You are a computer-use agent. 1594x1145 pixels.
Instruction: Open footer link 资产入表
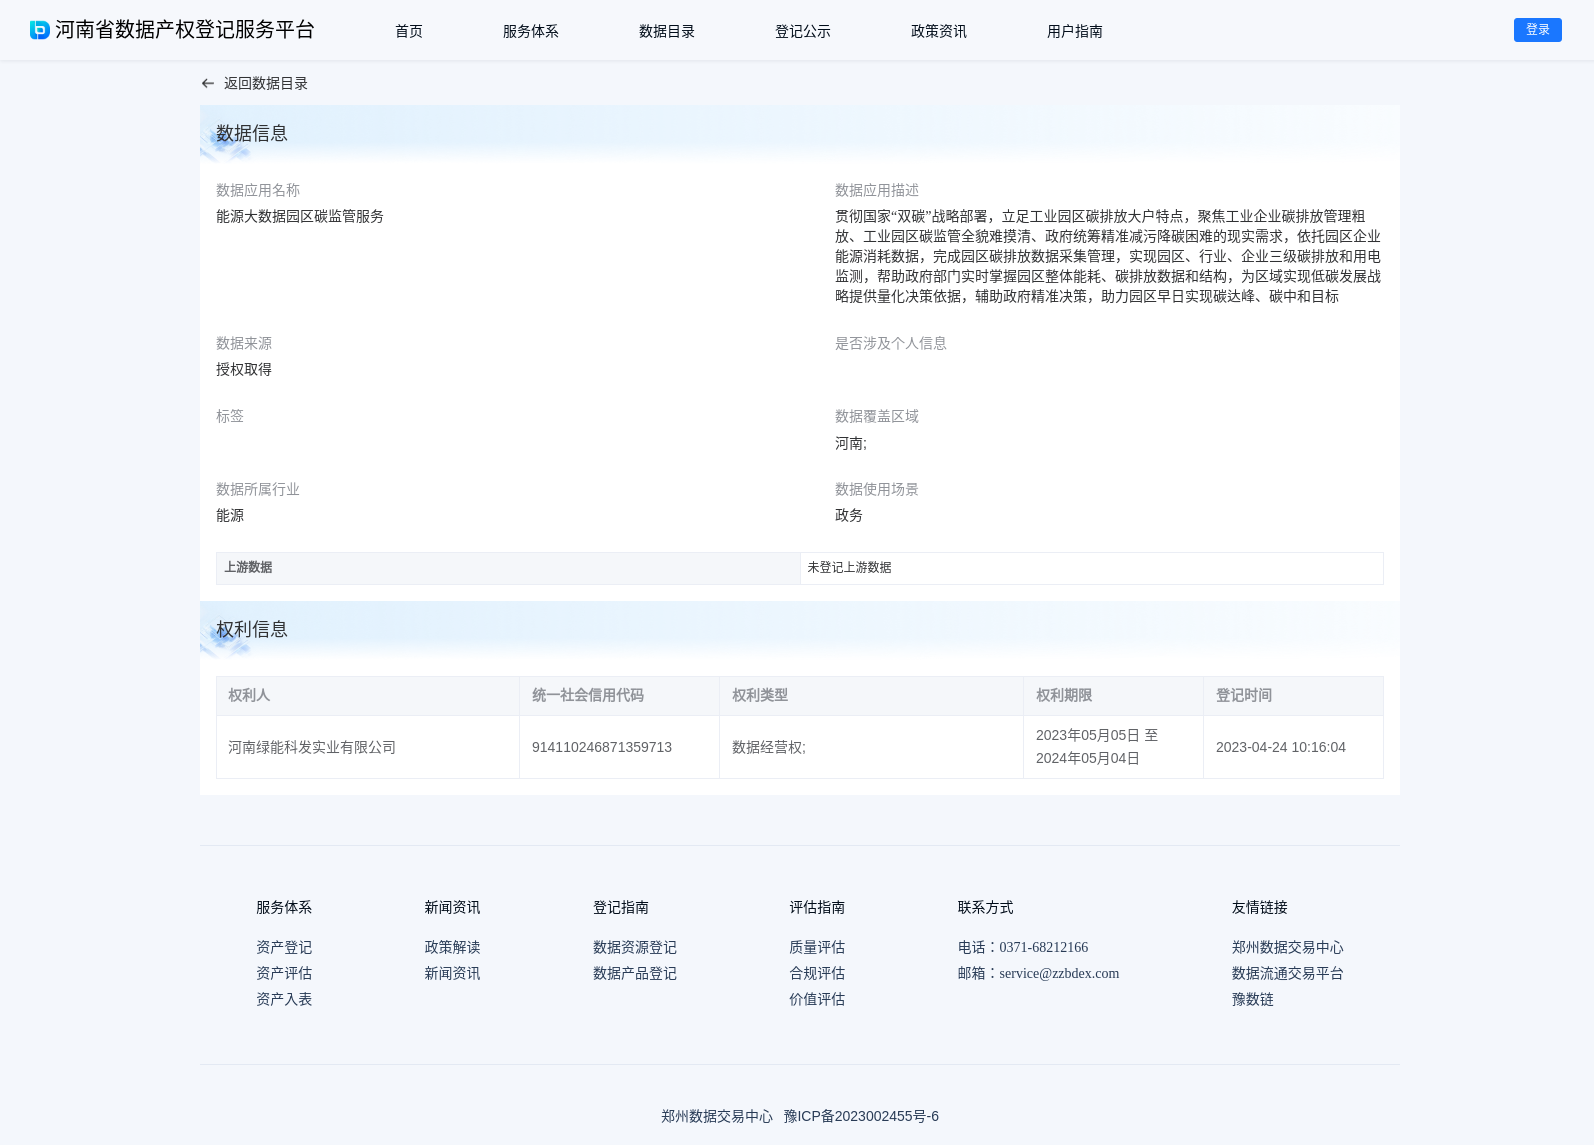tap(284, 999)
